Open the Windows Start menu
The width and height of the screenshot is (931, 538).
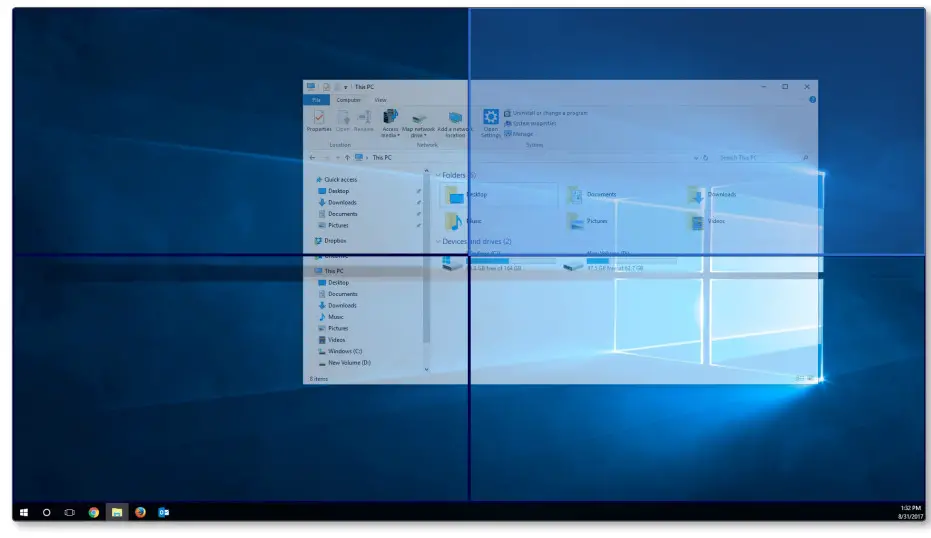pyautogui.click(x=24, y=512)
